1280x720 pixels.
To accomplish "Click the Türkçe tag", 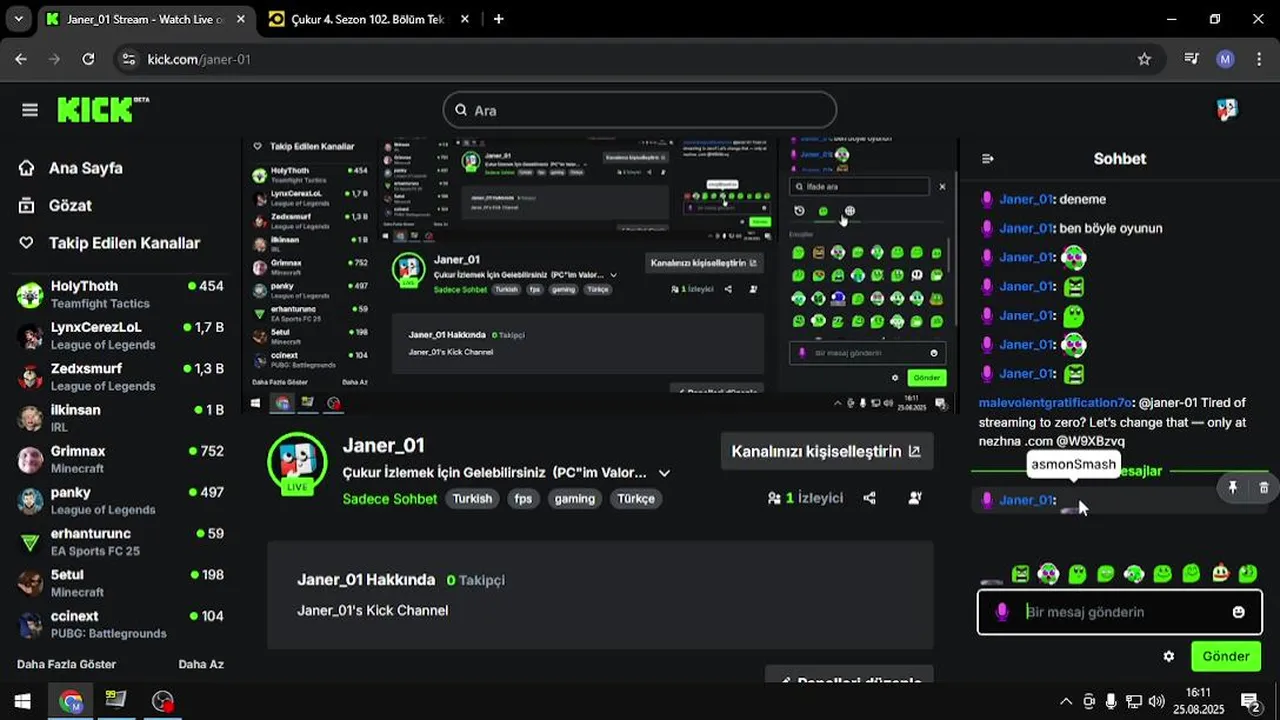I will [636, 498].
